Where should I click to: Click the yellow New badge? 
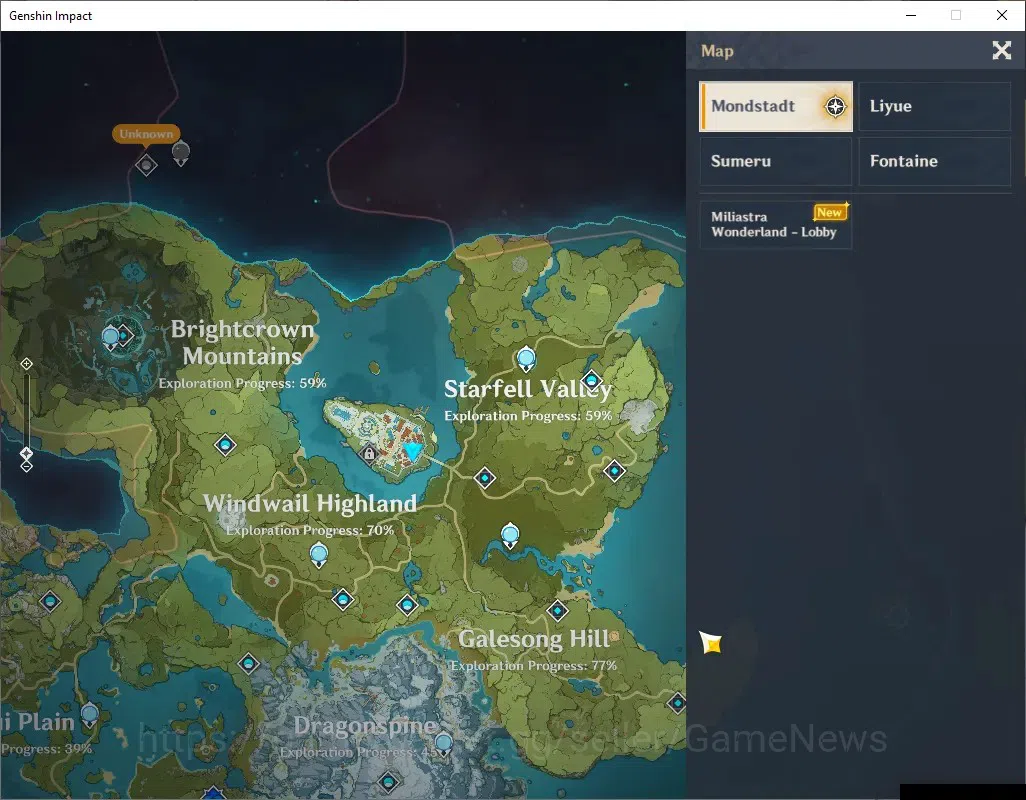tap(830, 212)
